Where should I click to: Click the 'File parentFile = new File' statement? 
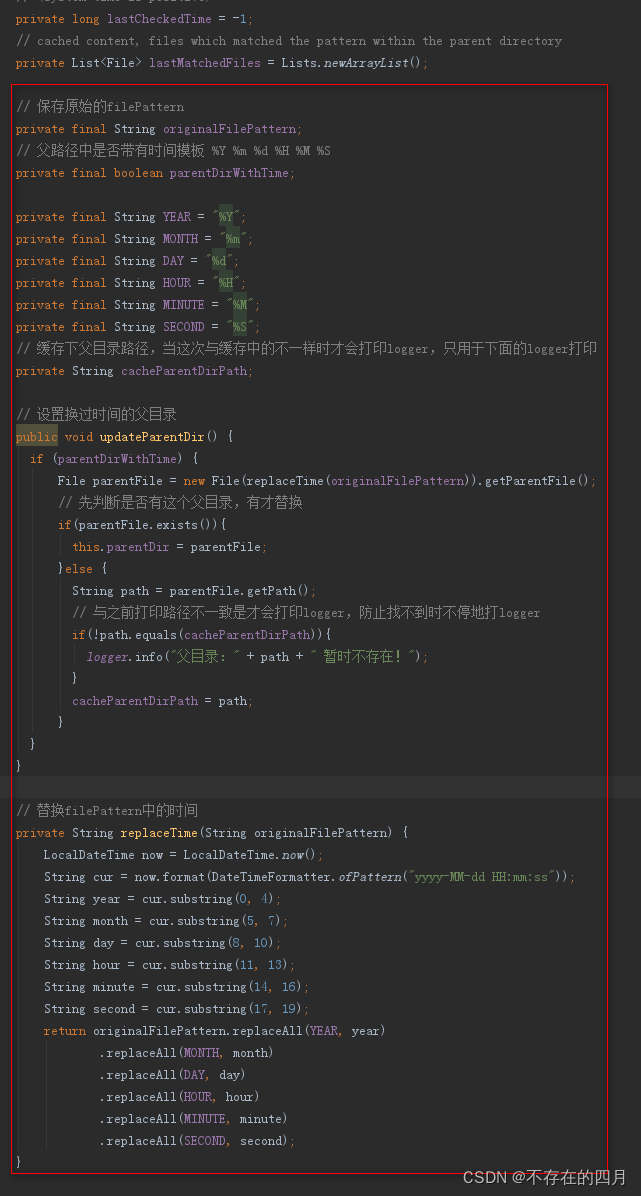327,481
